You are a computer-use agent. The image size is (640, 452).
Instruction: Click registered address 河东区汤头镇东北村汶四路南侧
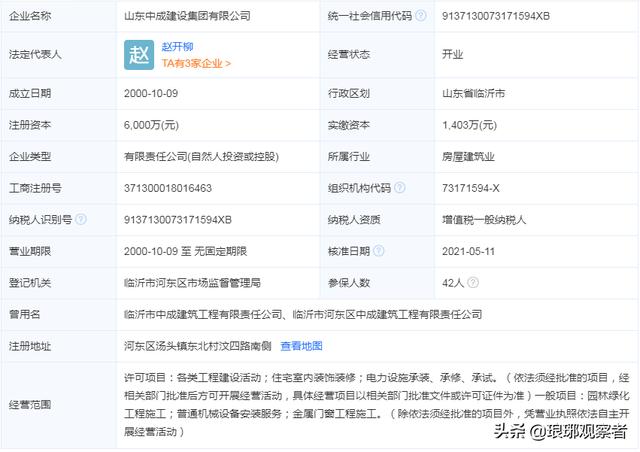pyautogui.click(x=196, y=346)
